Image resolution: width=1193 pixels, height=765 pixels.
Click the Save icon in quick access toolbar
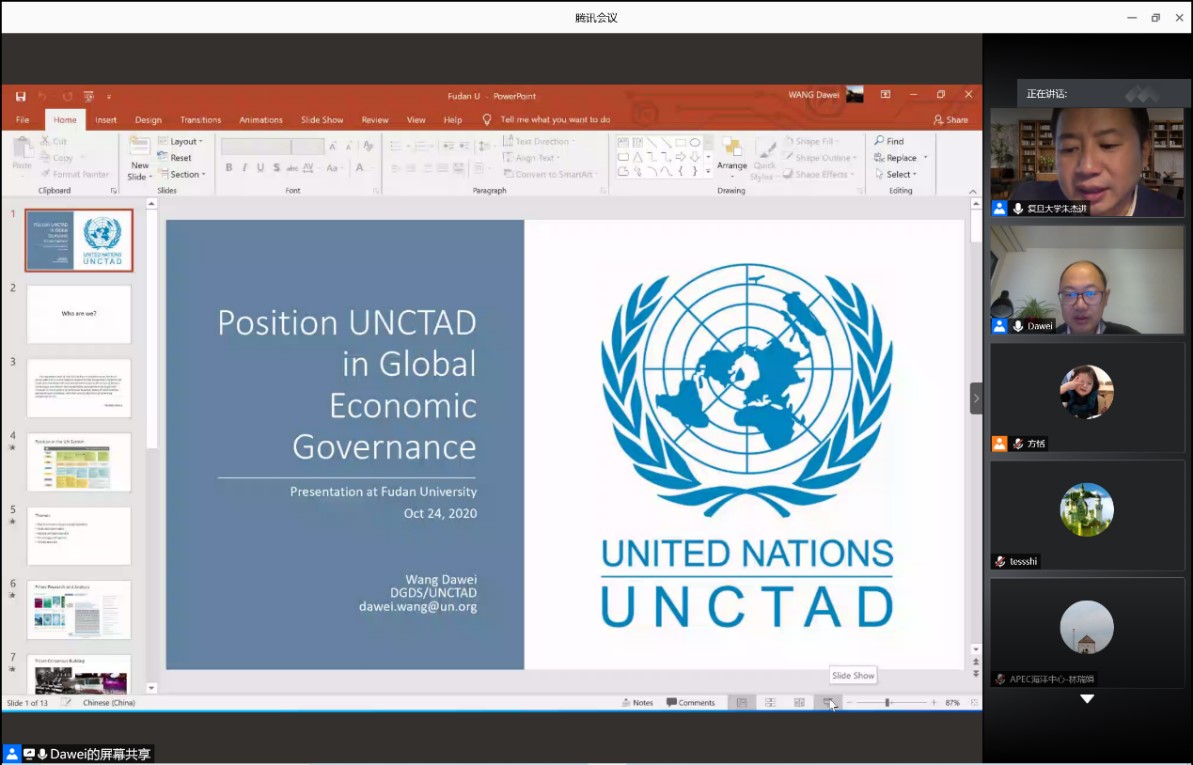tap(21, 97)
